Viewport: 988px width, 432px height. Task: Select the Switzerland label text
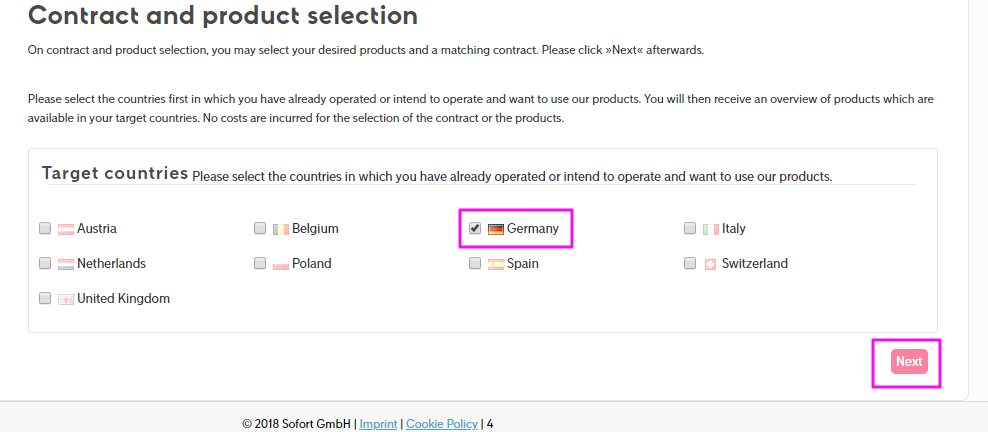click(755, 263)
